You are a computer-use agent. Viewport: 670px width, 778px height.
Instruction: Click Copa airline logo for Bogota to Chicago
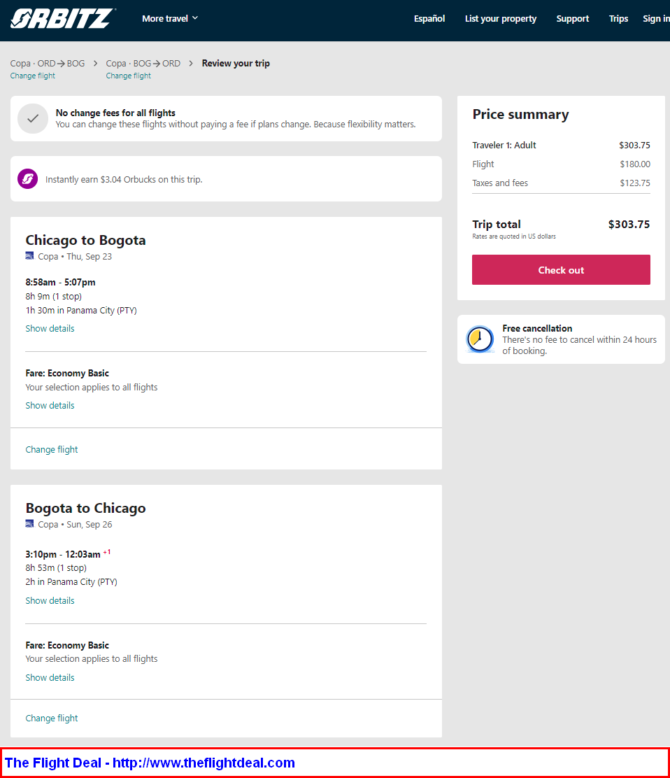pyautogui.click(x=30, y=524)
